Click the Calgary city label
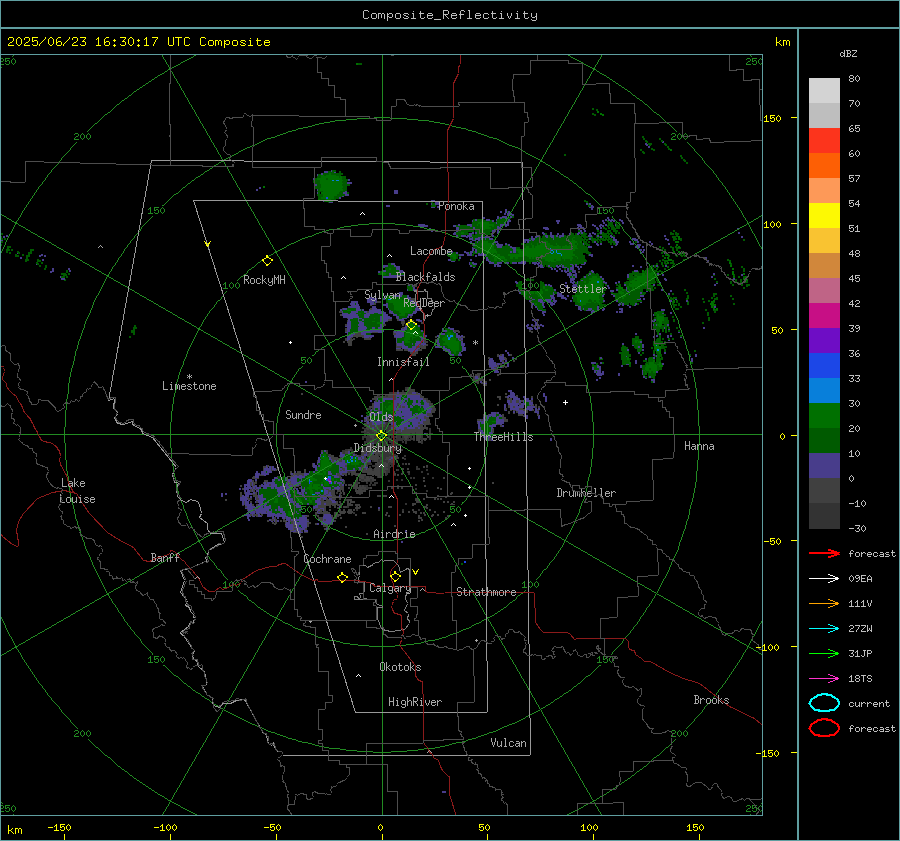This screenshot has width=900, height=841. tap(390, 588)
